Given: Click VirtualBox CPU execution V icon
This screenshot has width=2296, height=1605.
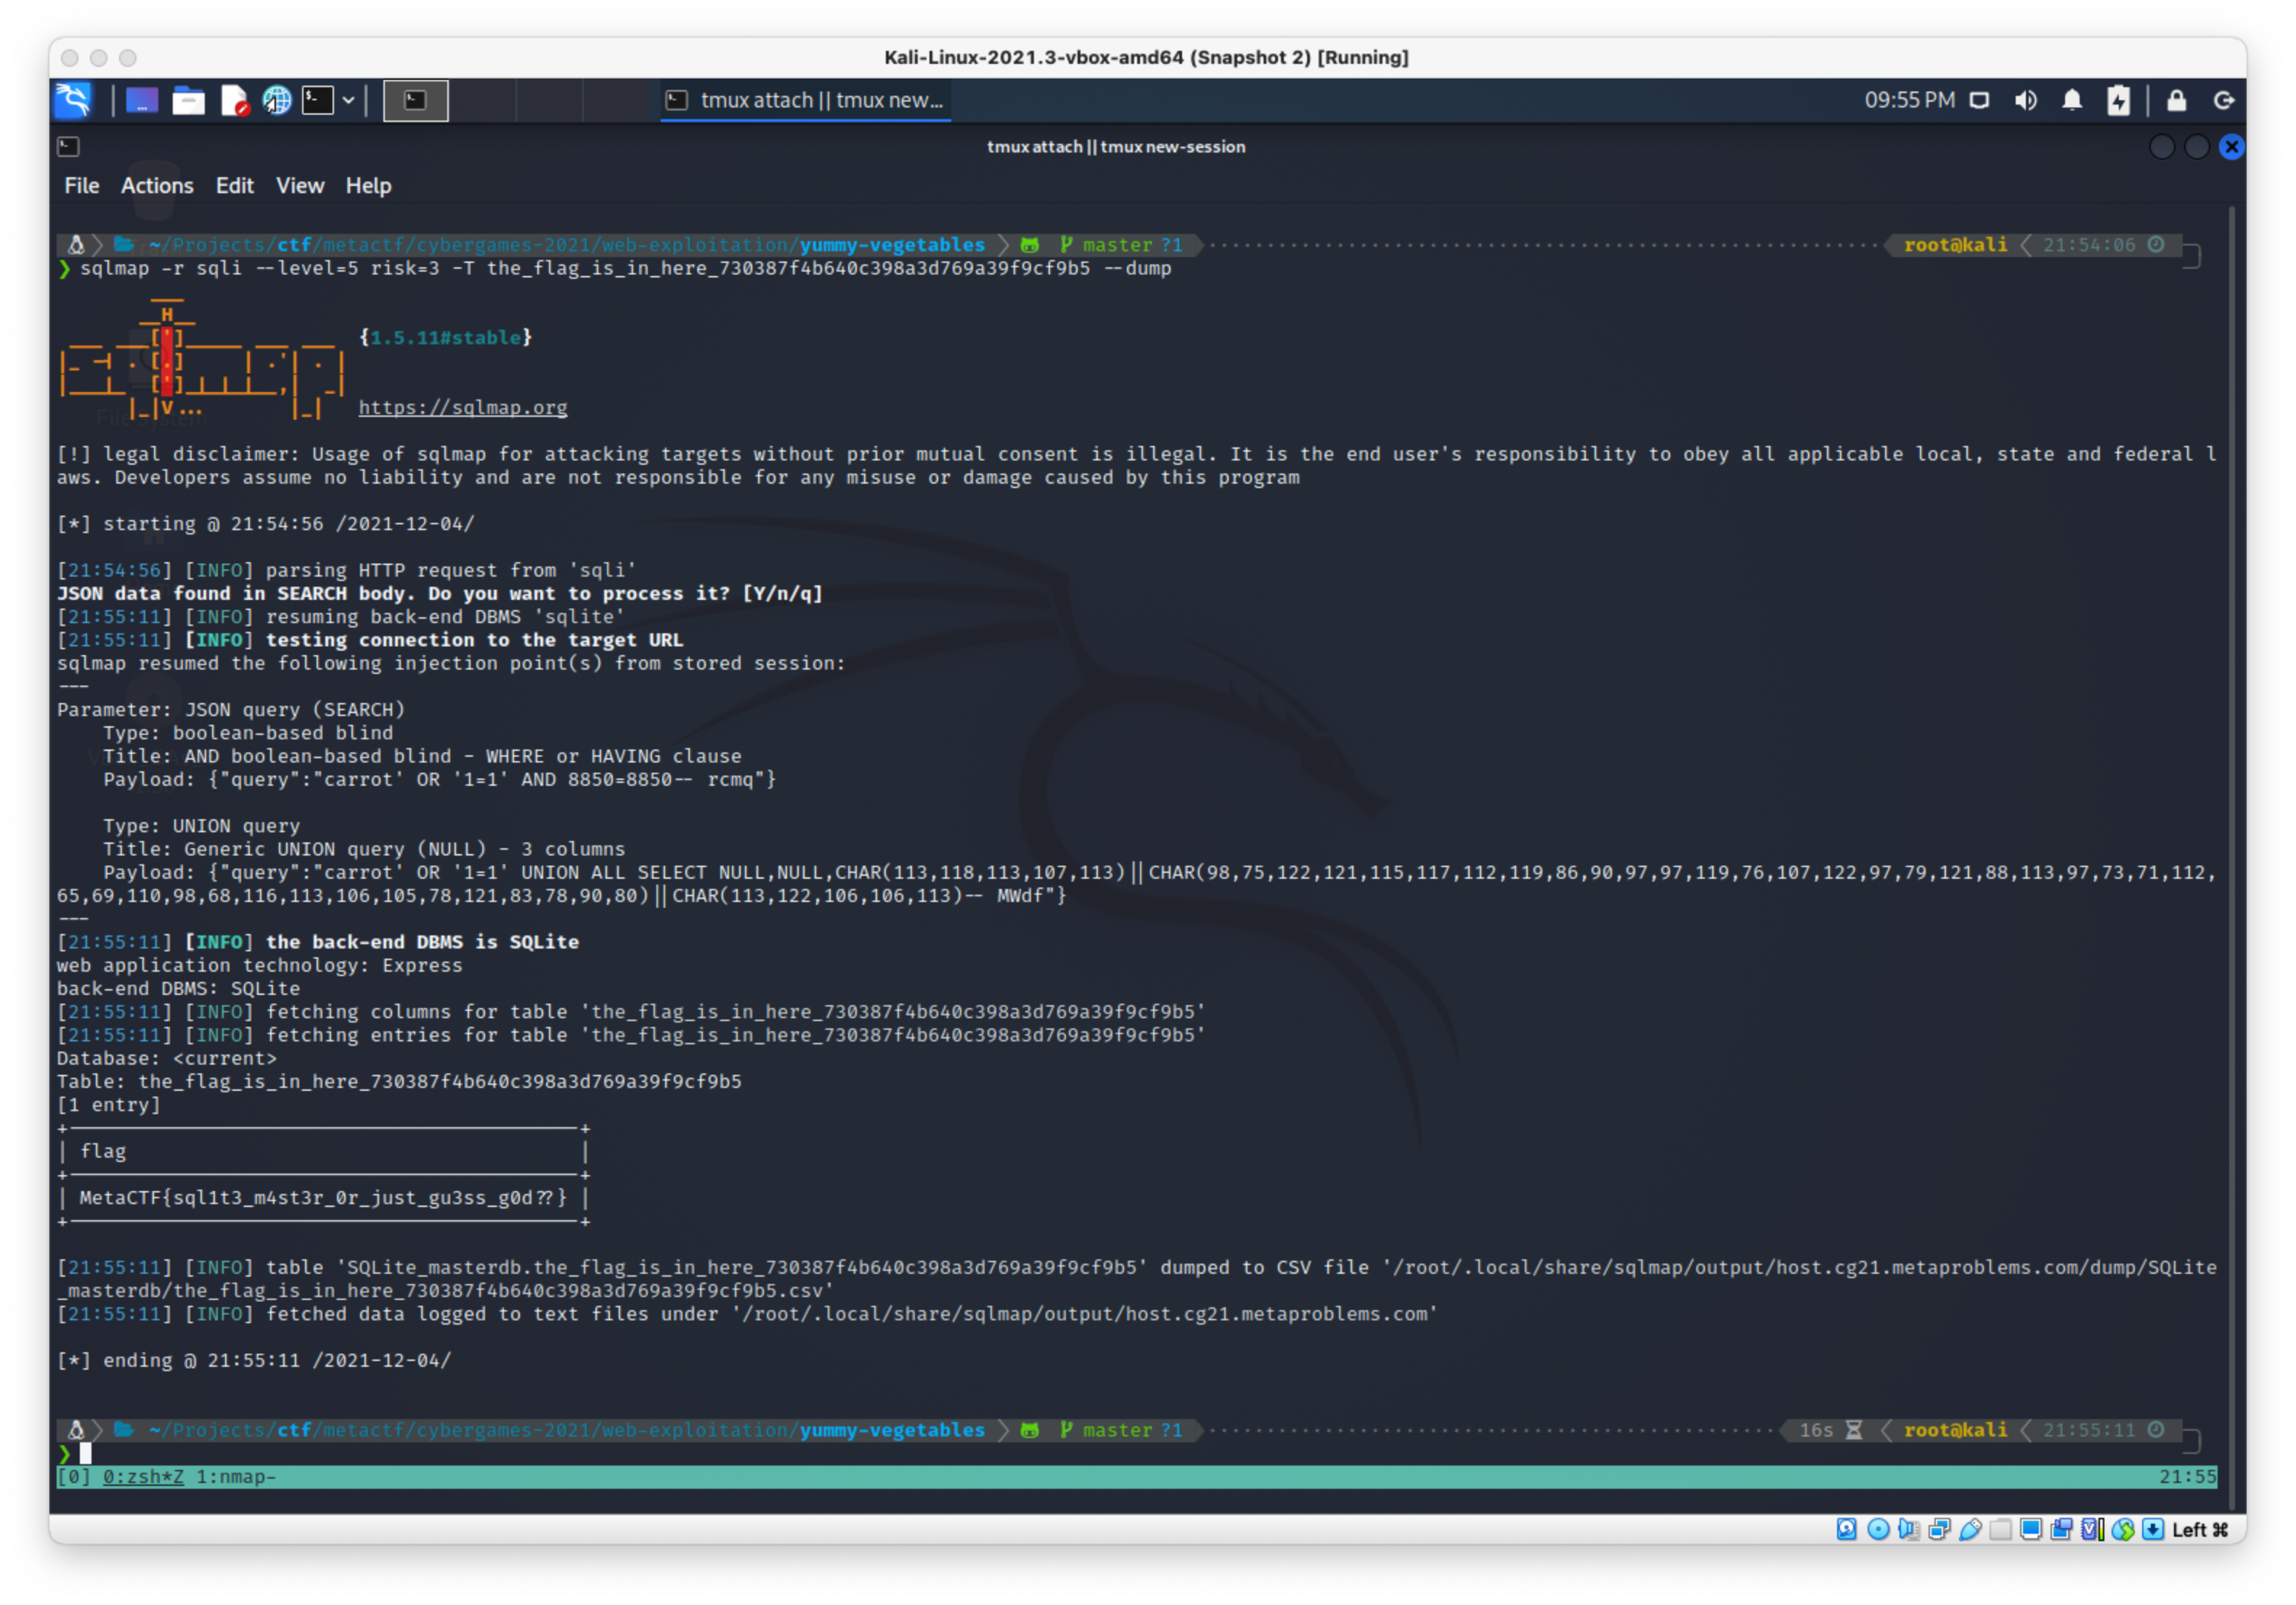Looking at the screenshot, I should point(2092,1529).
